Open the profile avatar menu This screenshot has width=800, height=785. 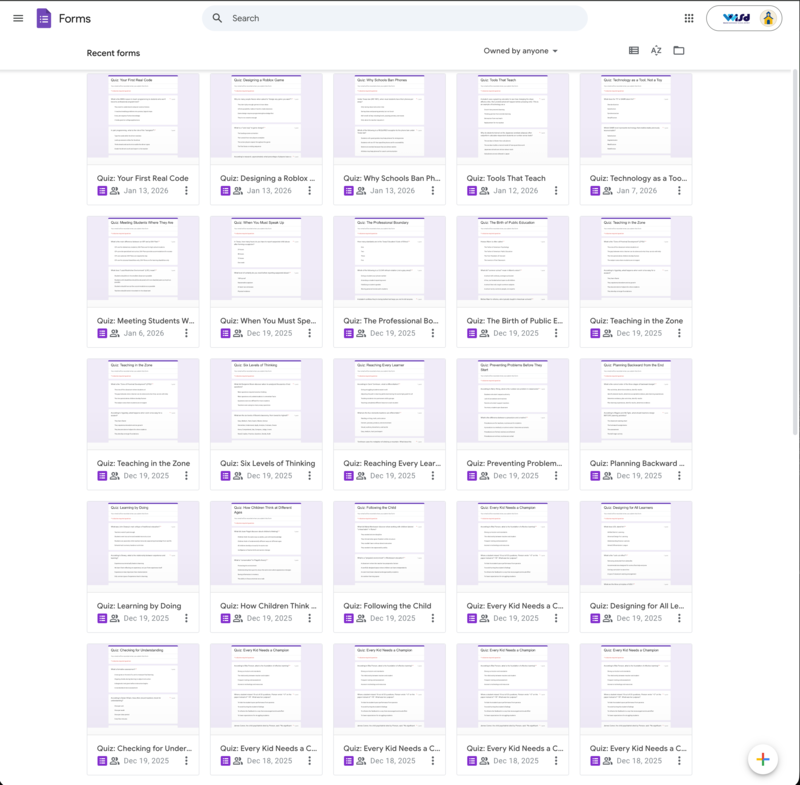click(766, 17)
